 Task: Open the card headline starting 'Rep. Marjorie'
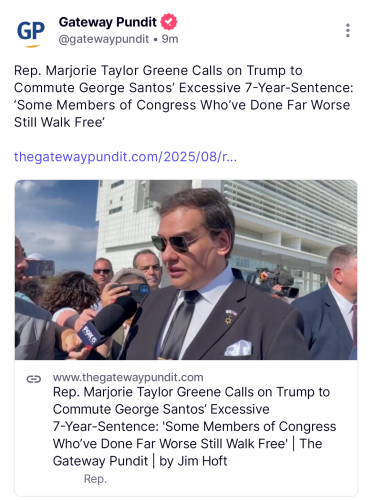click(x=195, y=426)
